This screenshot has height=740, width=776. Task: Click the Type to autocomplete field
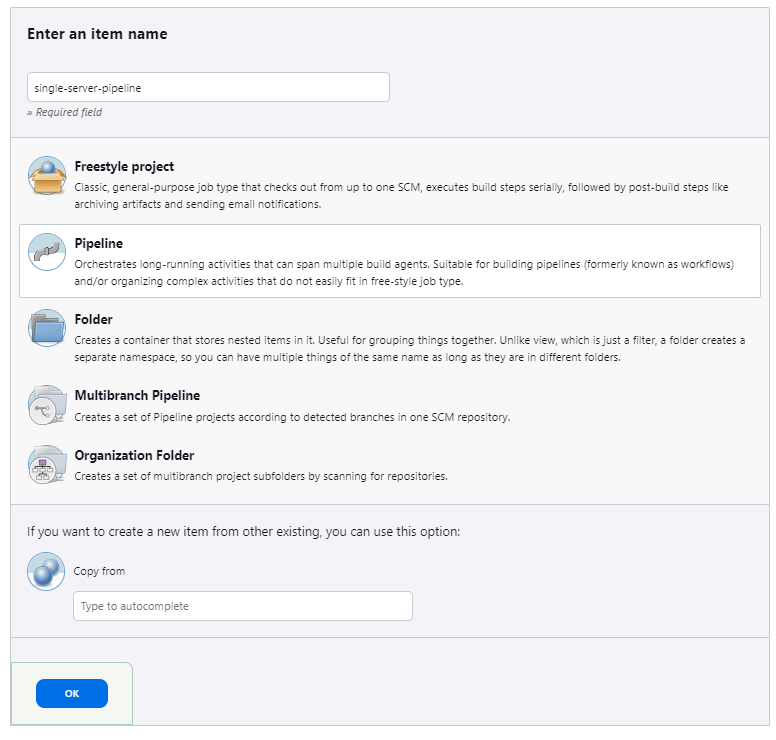[243, 606]
